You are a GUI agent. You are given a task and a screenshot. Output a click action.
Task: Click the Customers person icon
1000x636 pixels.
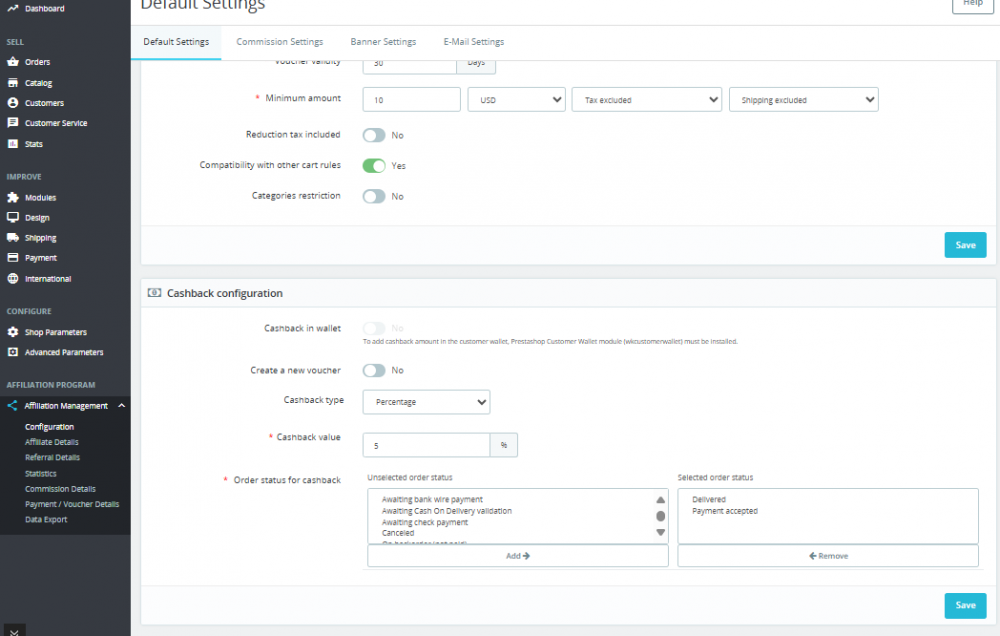(13, 103)
